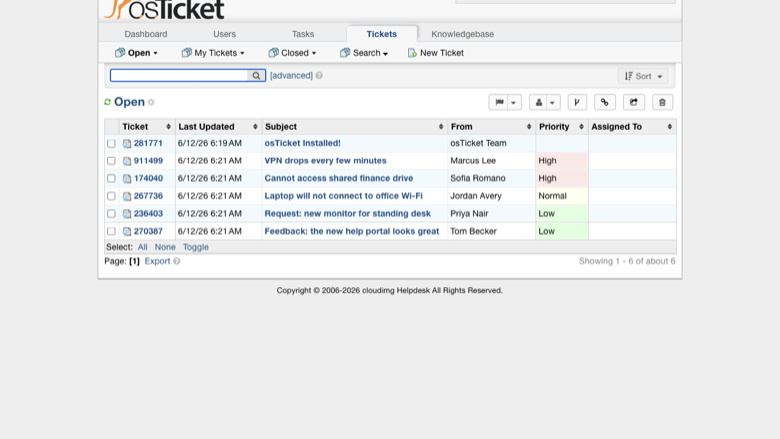Screen dimensions: 780x439
Task: Click New Ticket
Action: [436, 53]
